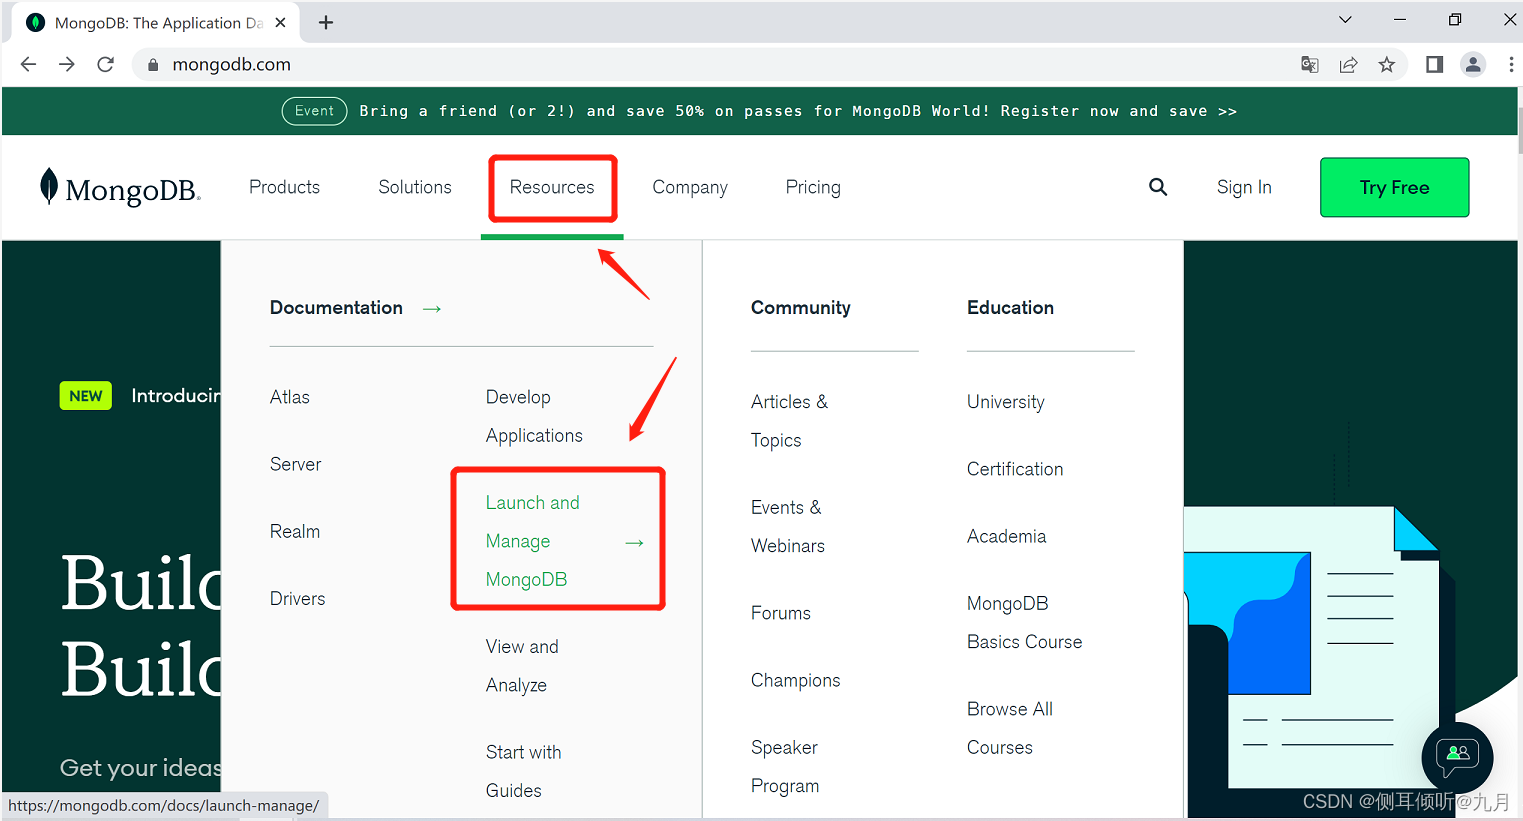Open Articles & Topics link
1523x821 pixels.
pos(789,421)
